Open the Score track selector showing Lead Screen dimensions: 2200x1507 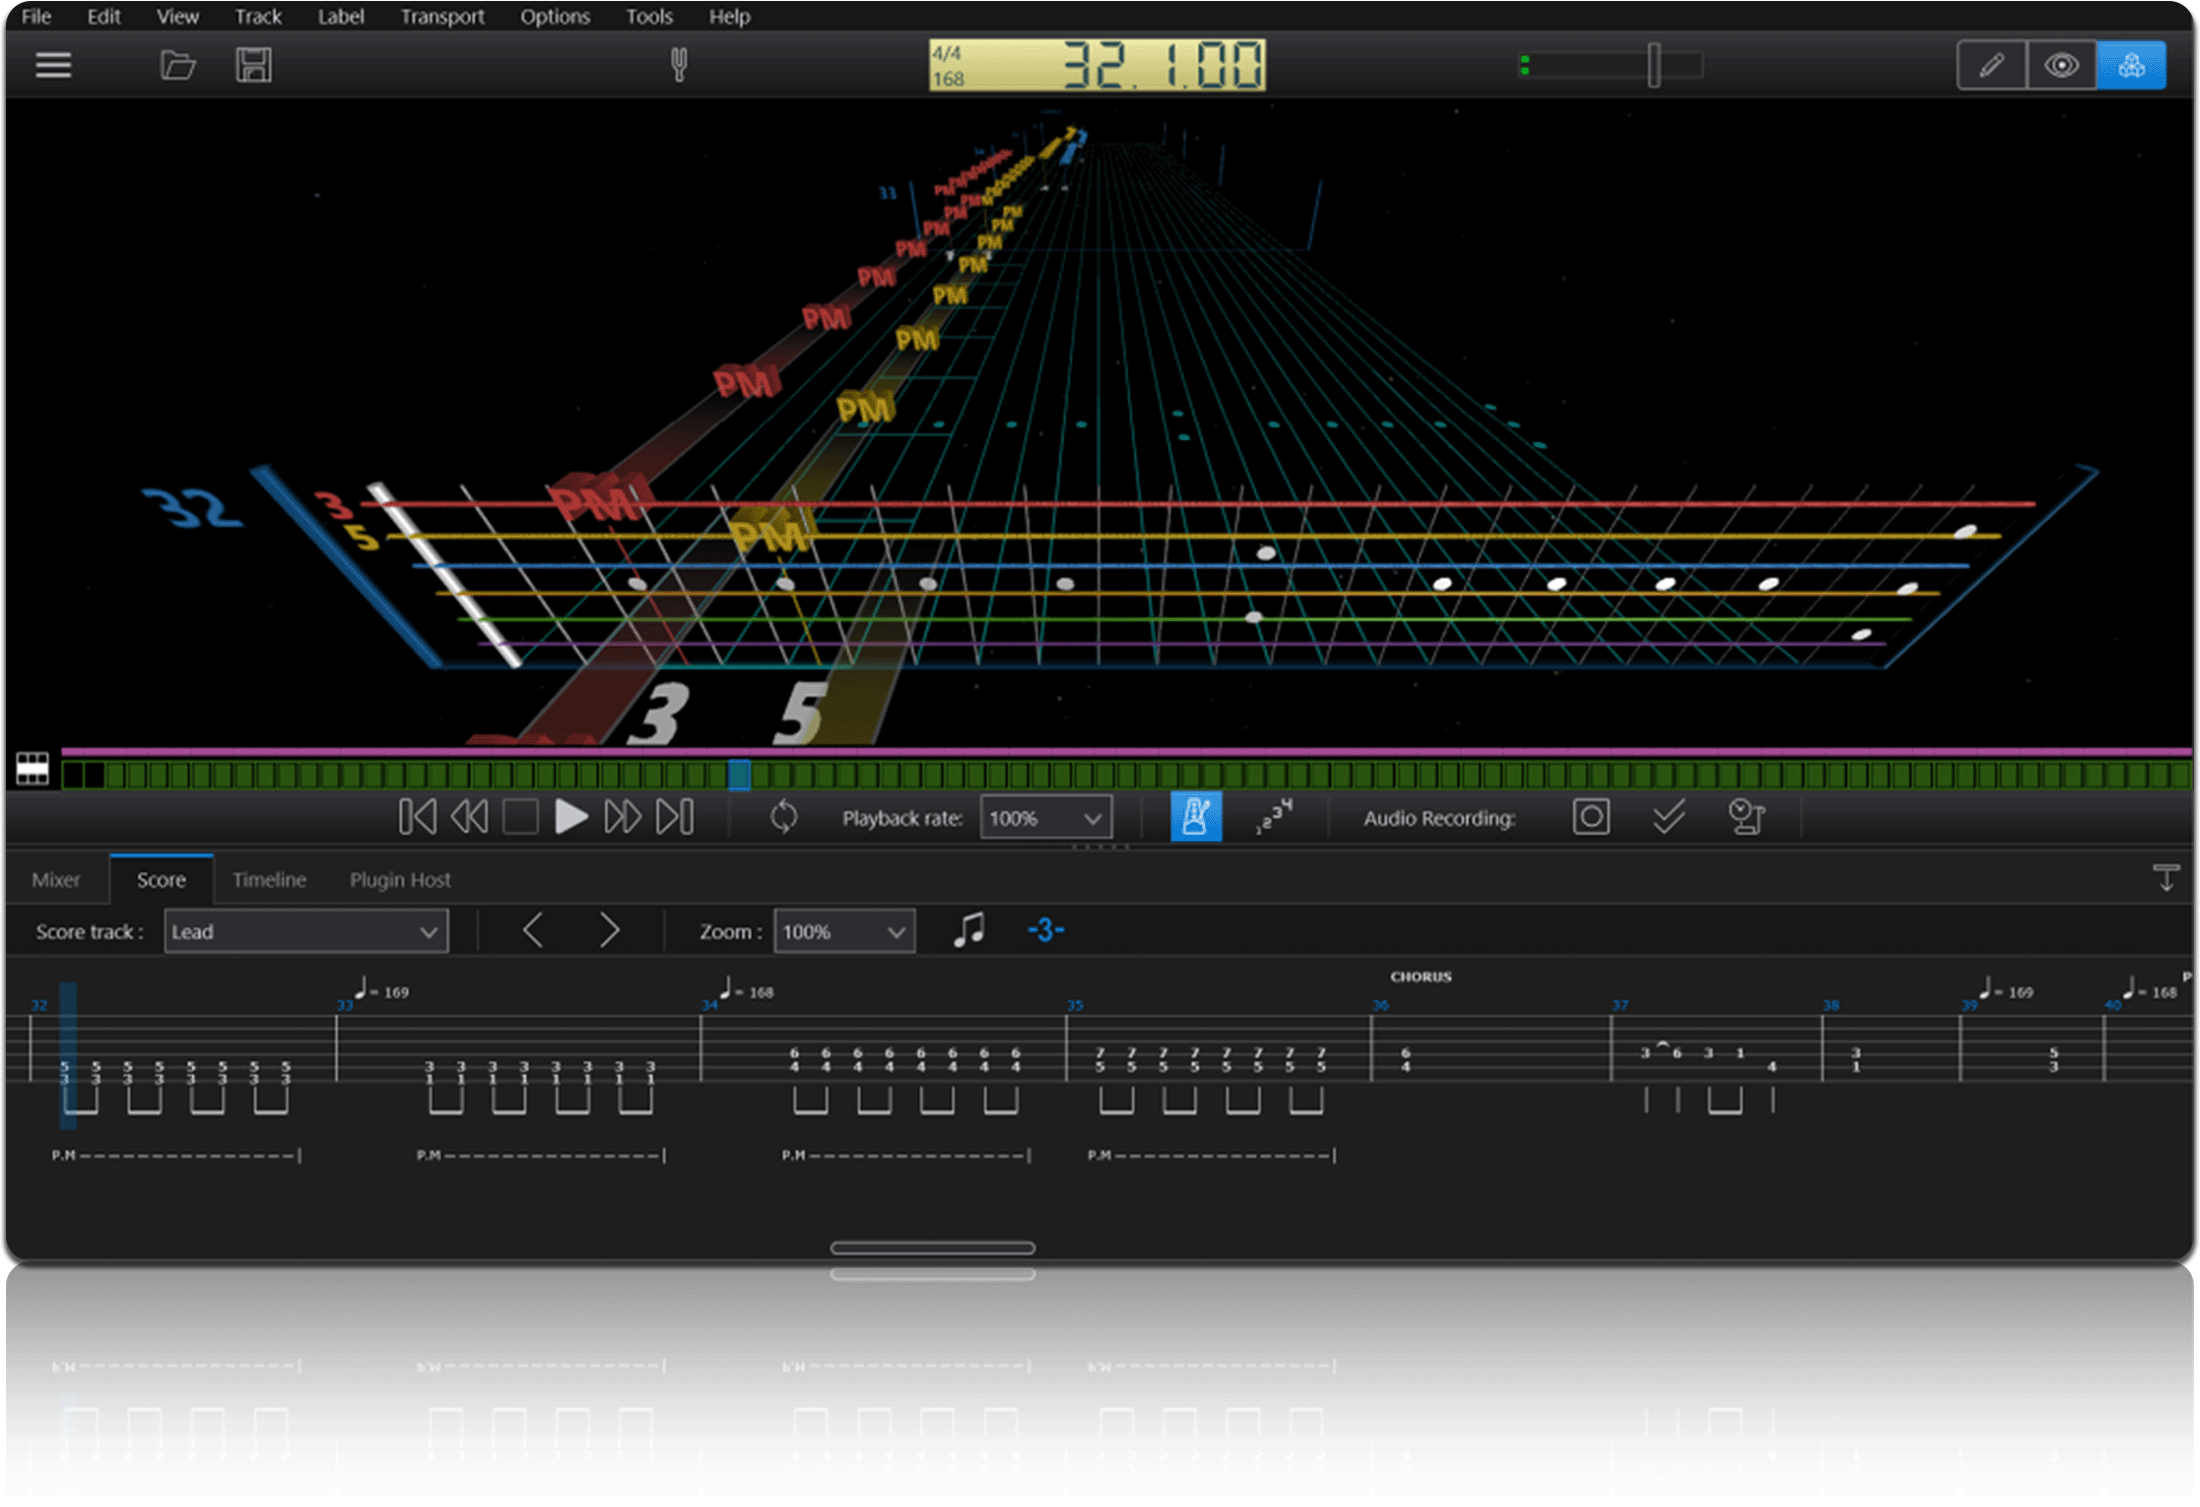point(305,931)
